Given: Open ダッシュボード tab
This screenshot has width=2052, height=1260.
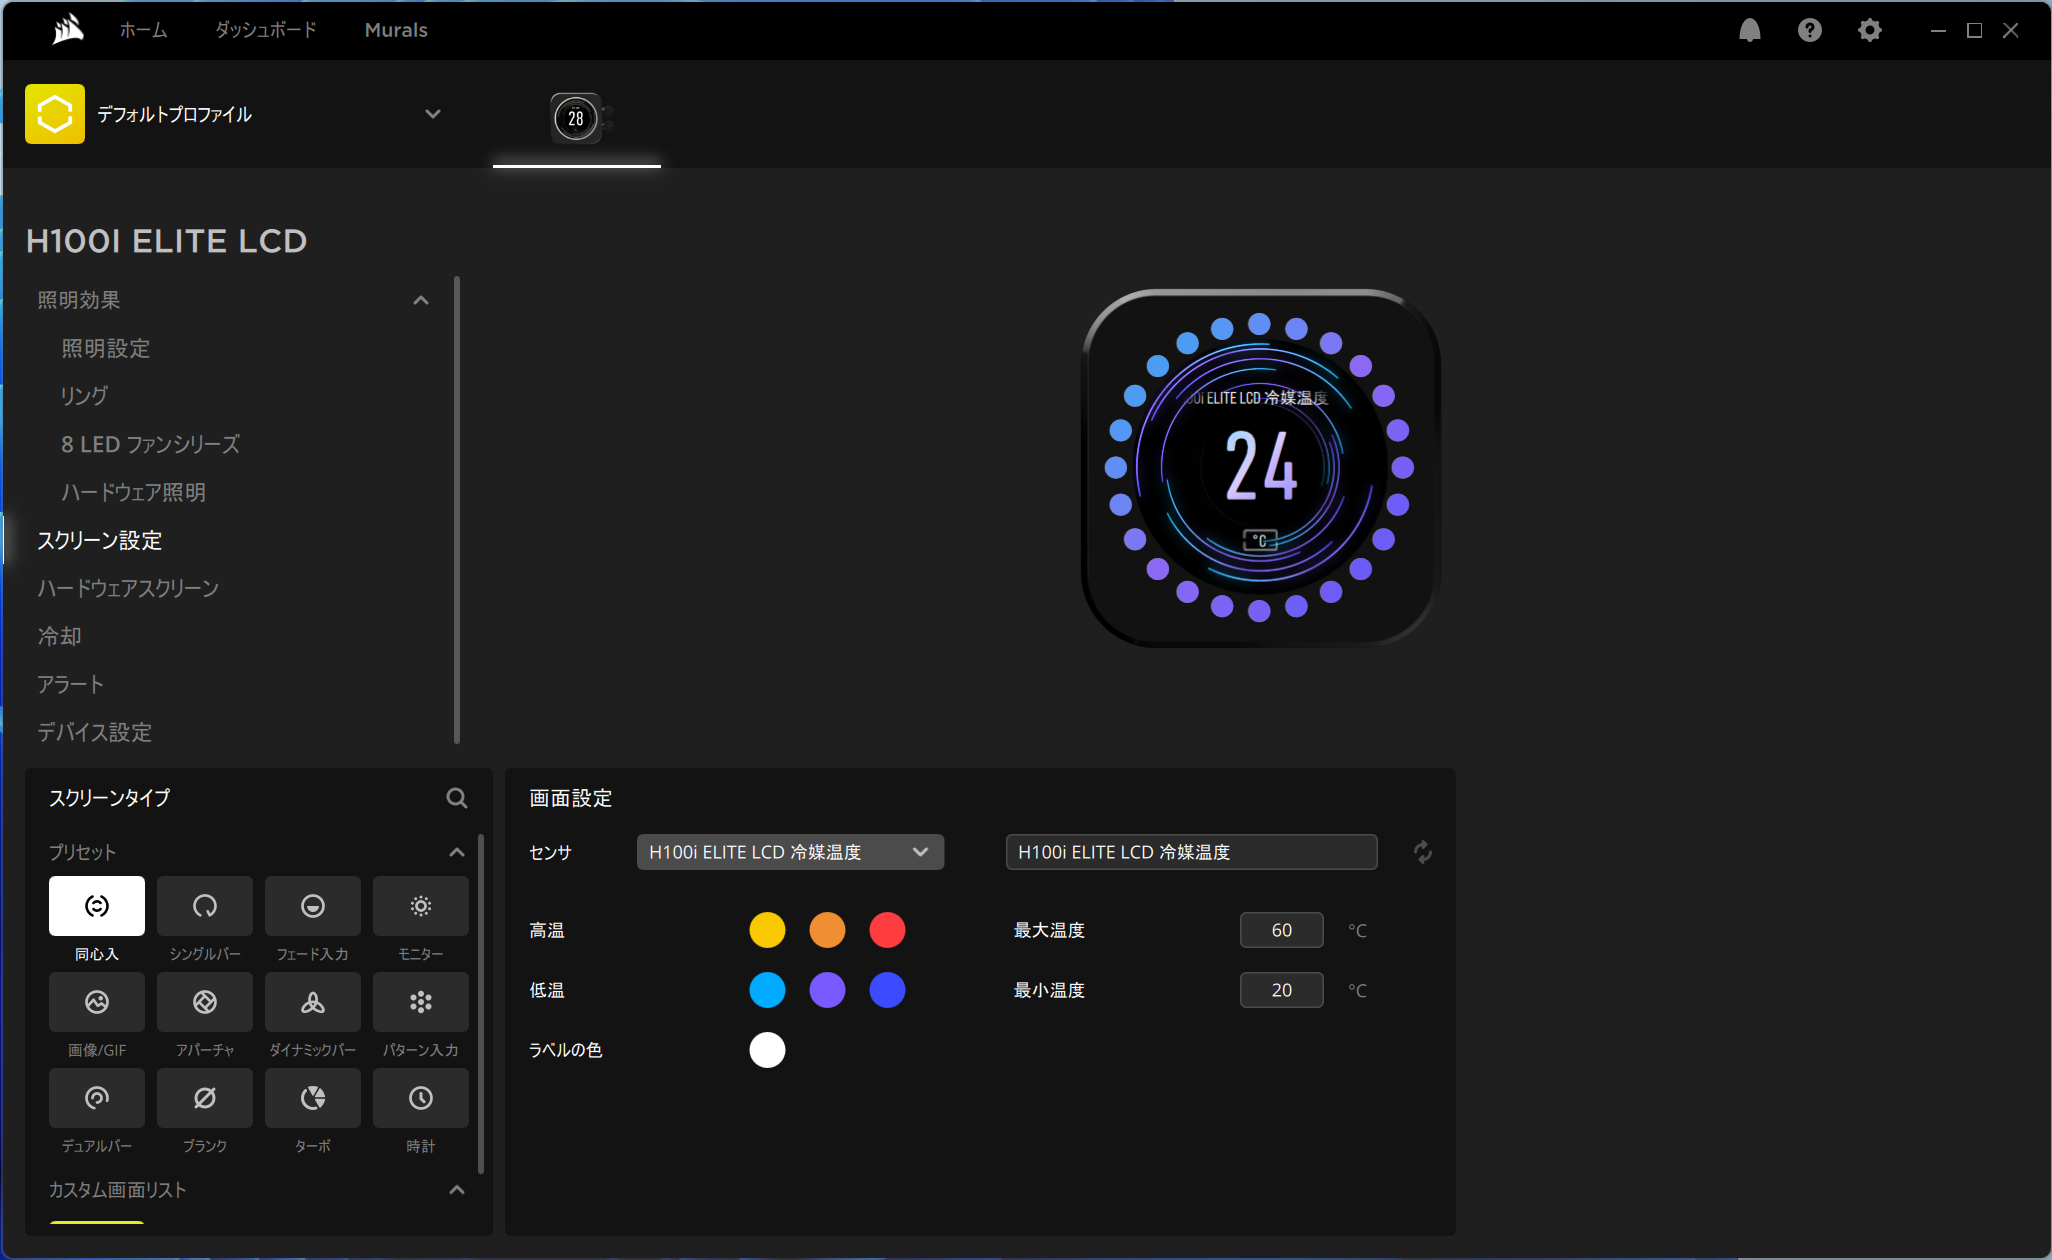Looking at the screenshot, I should tap(266, 30).
